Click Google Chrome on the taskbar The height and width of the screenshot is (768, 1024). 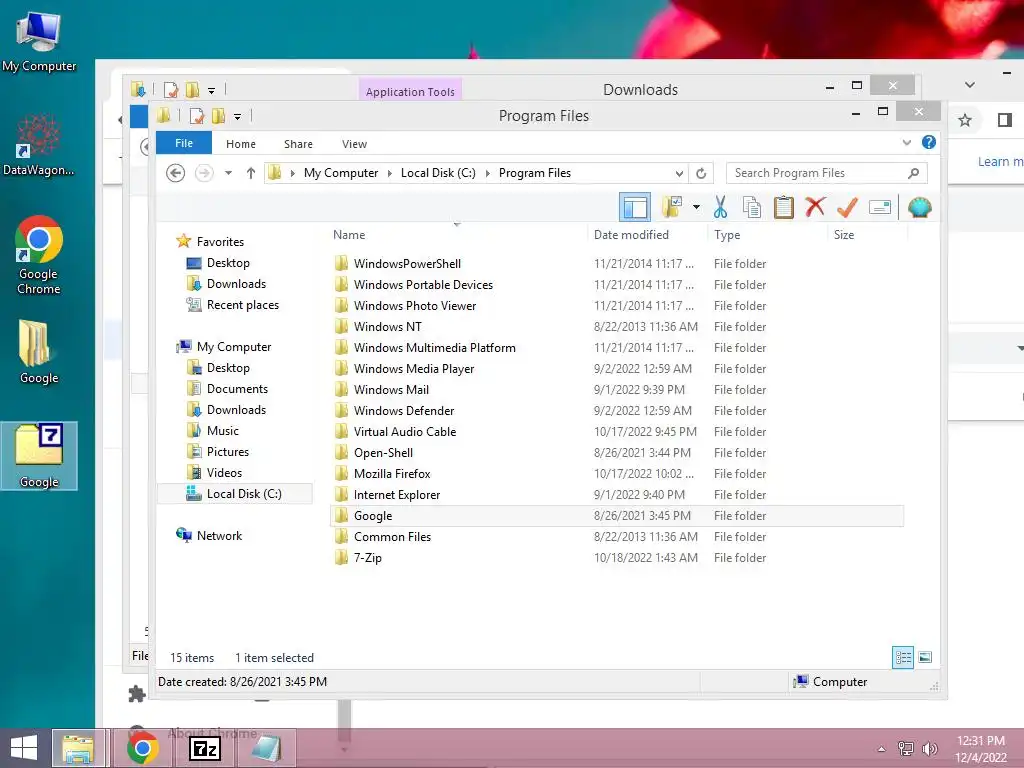click(x=142, y=748)
